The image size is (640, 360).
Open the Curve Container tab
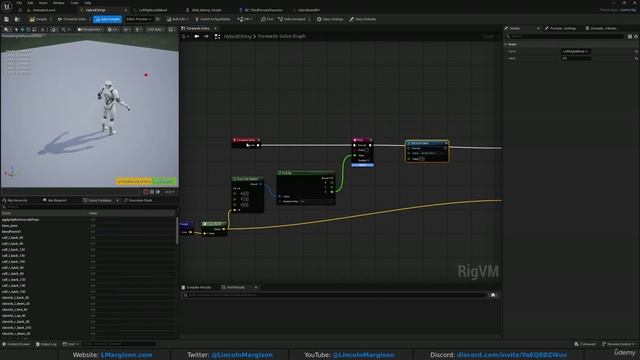[x=98, y=200]
